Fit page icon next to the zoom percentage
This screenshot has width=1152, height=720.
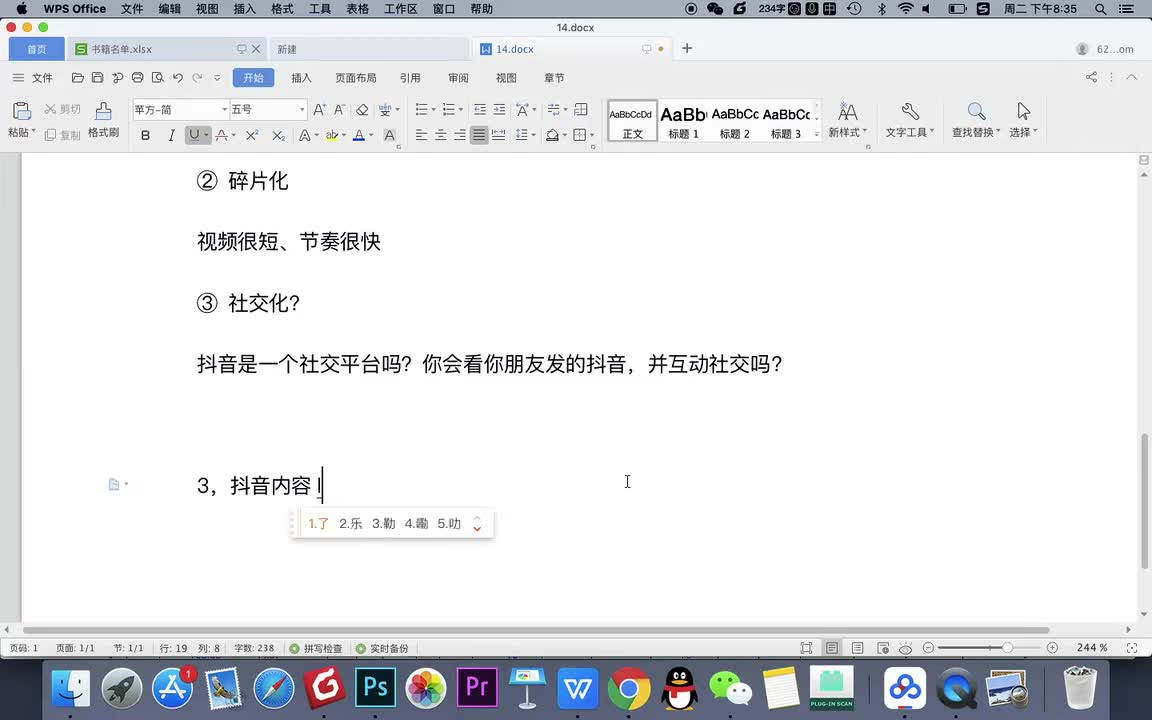tap(1132, 648)
